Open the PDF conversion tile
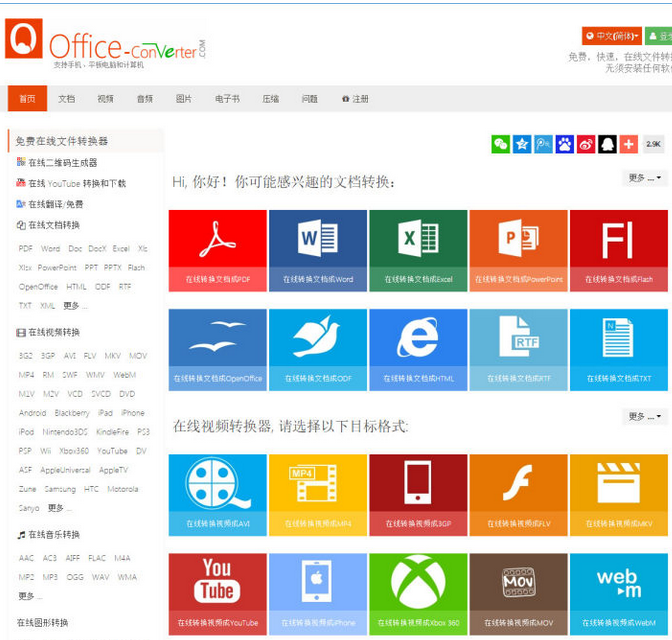 (x=217, y=251)
